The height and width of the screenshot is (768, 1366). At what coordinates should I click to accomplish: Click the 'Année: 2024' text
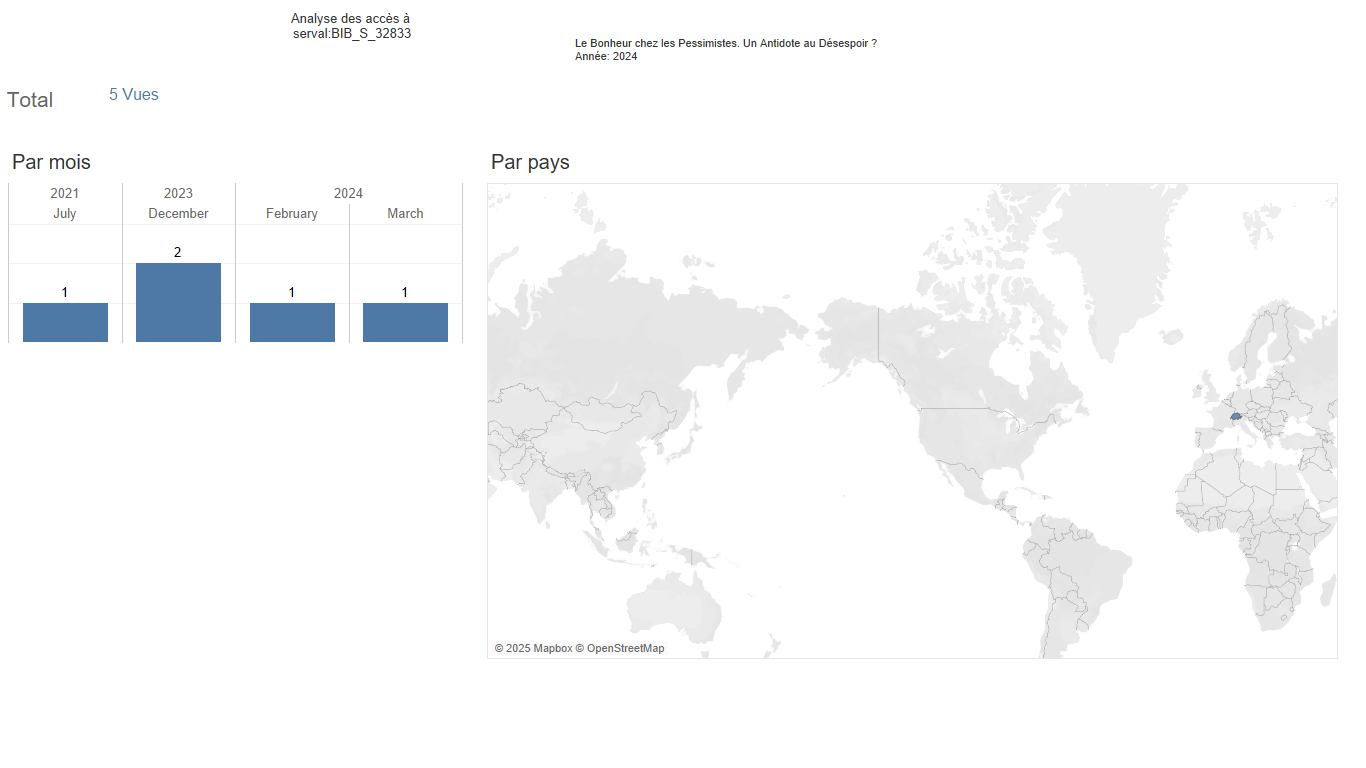click(606, 56)
